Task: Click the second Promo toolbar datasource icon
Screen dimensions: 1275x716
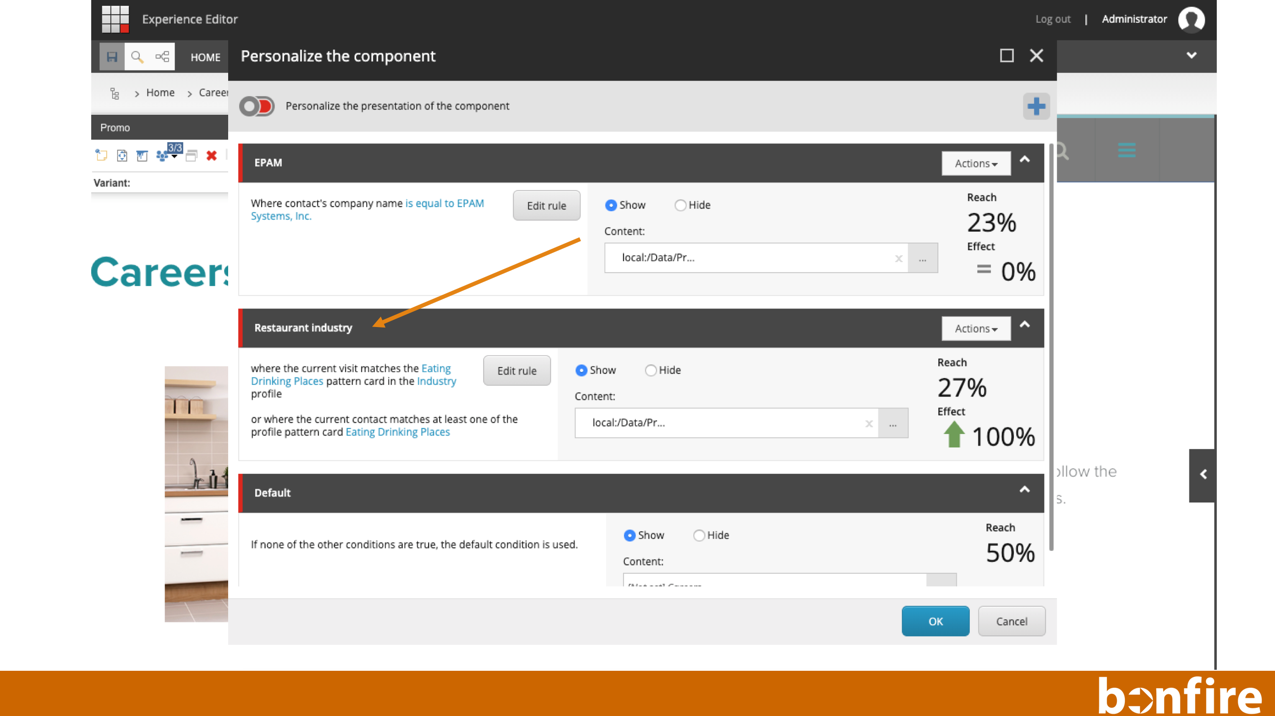Action: coord(122,156)
